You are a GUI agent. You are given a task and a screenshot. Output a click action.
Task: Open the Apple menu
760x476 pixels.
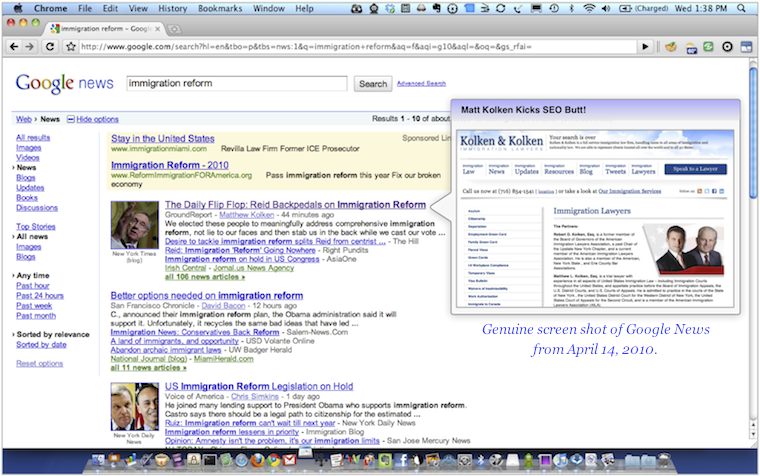18,8
